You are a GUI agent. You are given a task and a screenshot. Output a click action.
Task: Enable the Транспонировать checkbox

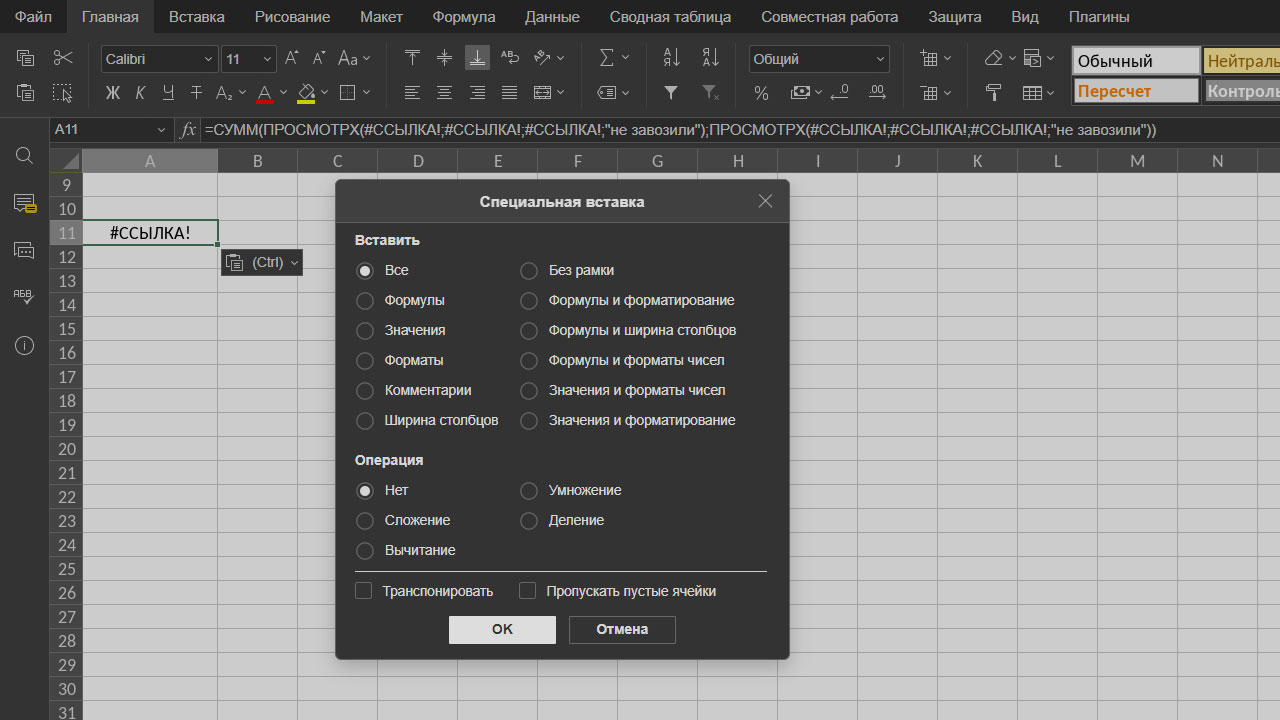click(364, 591)
